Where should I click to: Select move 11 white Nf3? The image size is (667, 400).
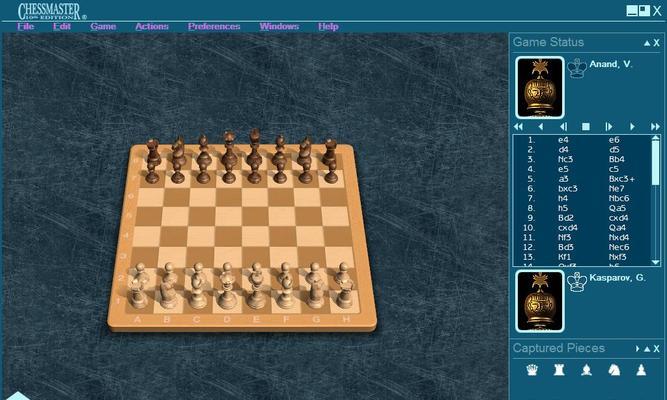(564, 238)
